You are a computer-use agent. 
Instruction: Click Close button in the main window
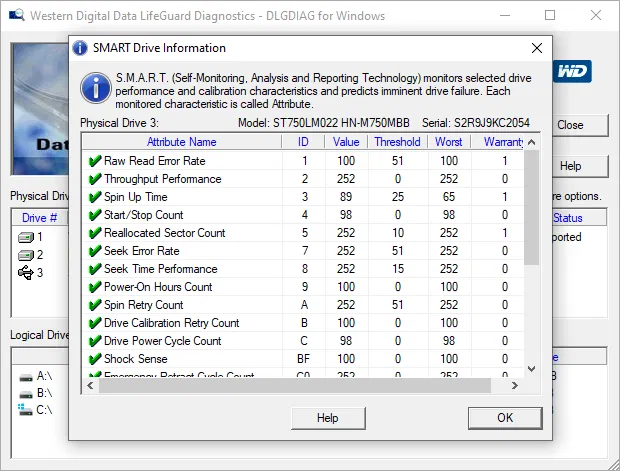coord(580,125)
